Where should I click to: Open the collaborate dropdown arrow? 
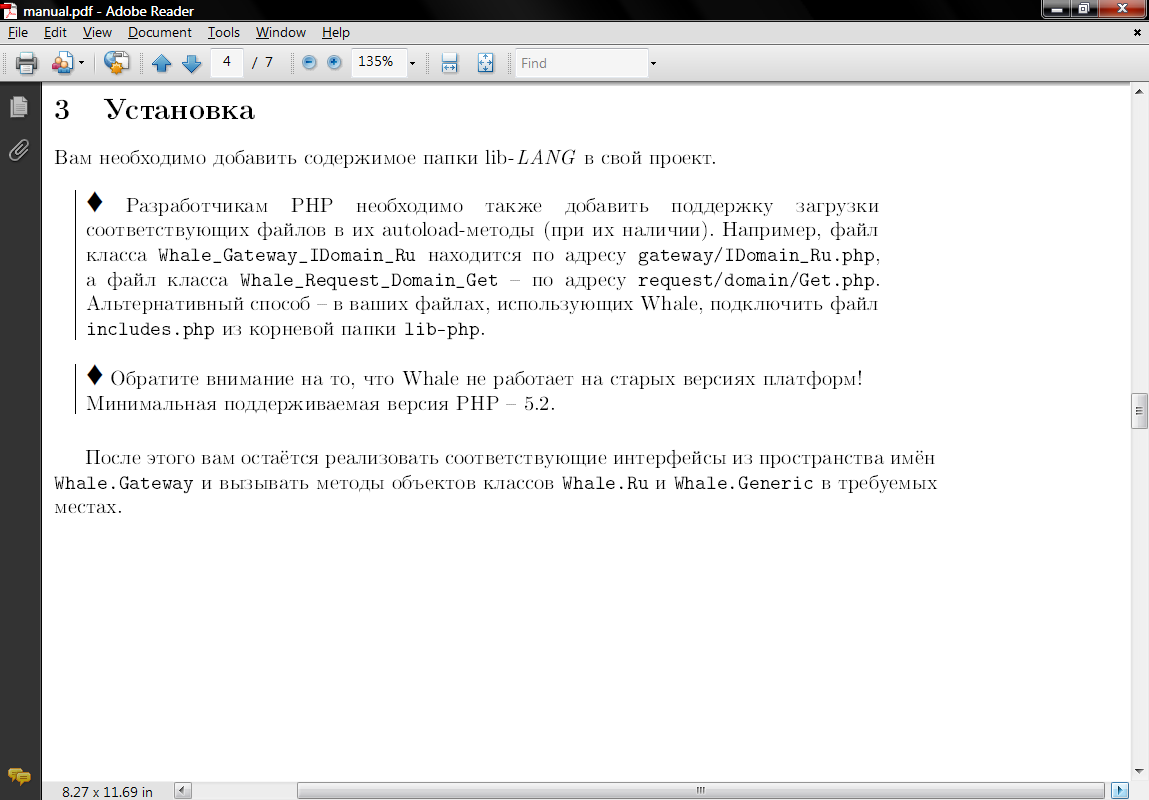(82, 63)
